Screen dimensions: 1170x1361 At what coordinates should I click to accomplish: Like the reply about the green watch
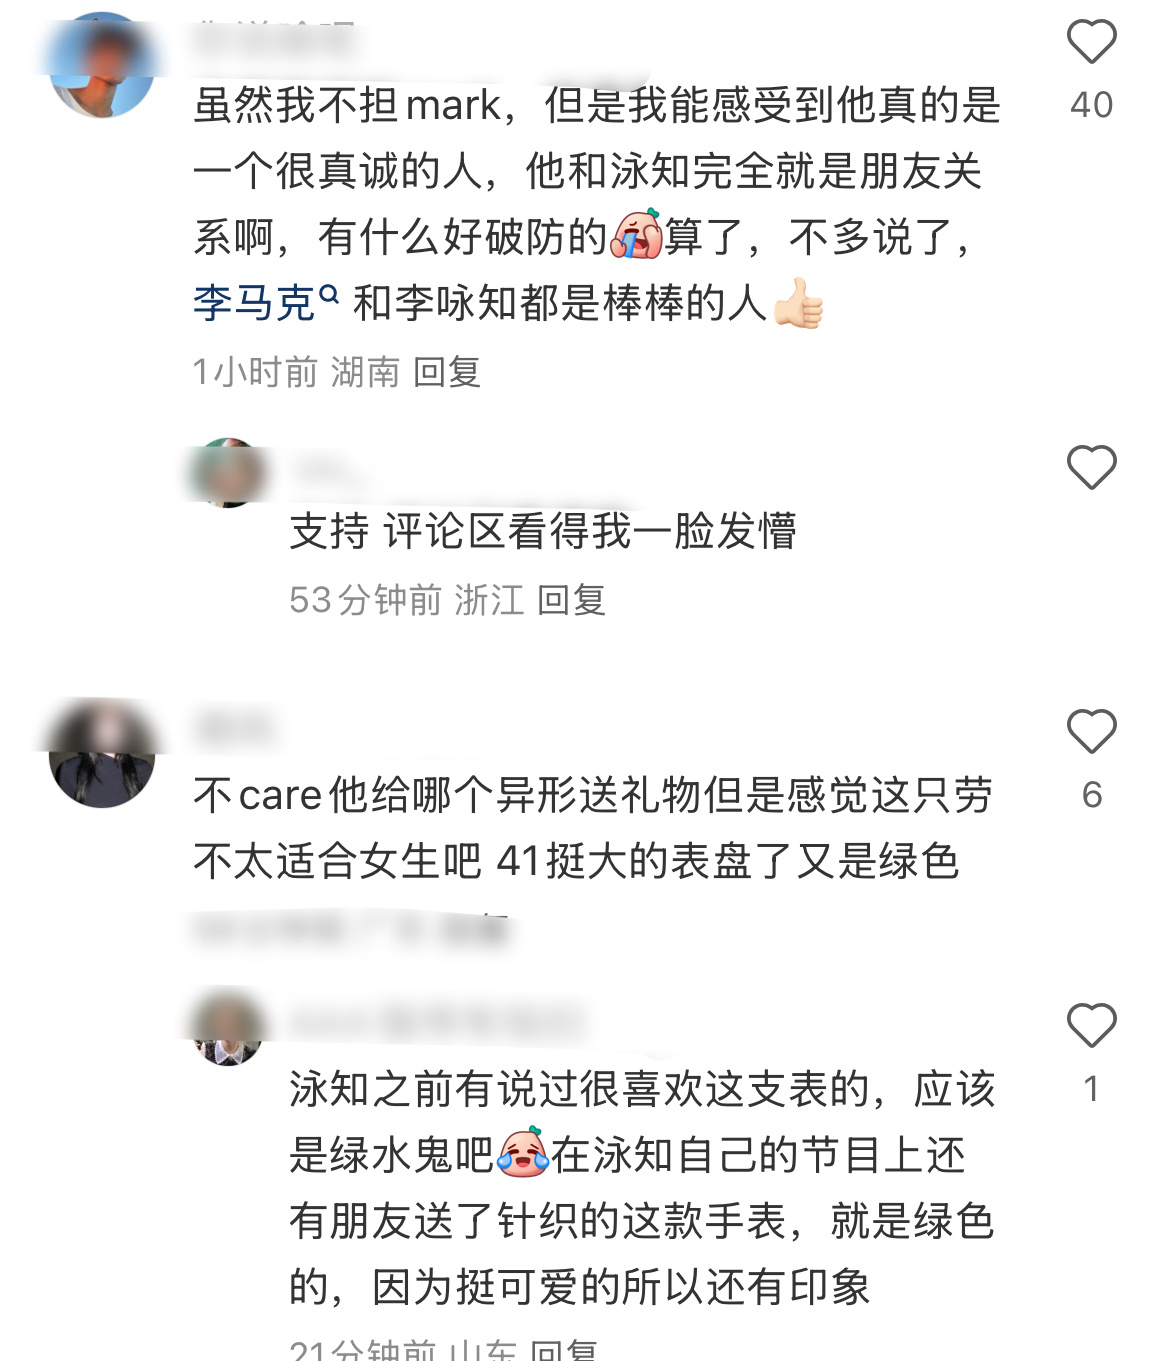1091,1026
